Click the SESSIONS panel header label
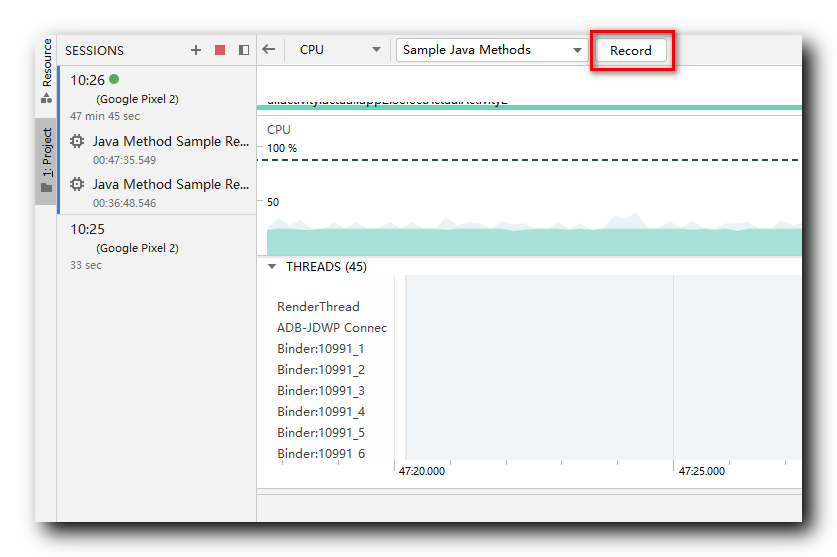Image resolution: width=837 pixels, height=557 pixels. pos(94,51)
